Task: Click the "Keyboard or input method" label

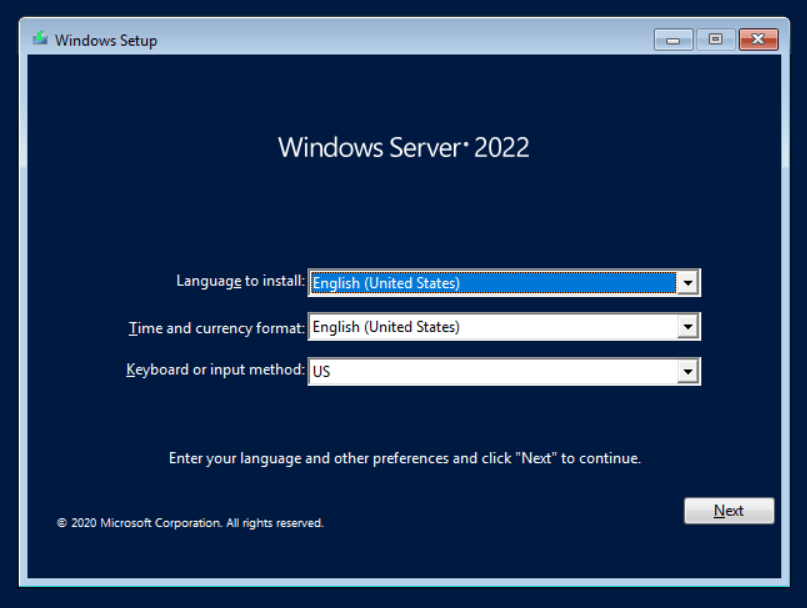Action: coord(215,370)
